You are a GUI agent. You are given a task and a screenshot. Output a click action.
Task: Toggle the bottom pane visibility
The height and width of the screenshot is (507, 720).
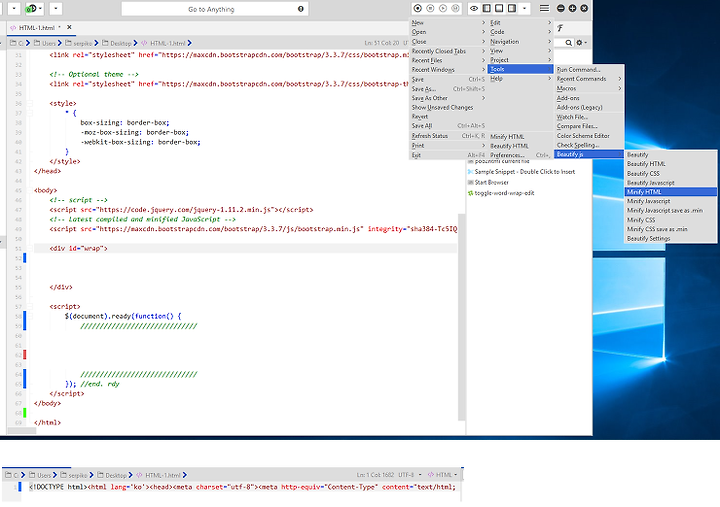tap(499, 8)
